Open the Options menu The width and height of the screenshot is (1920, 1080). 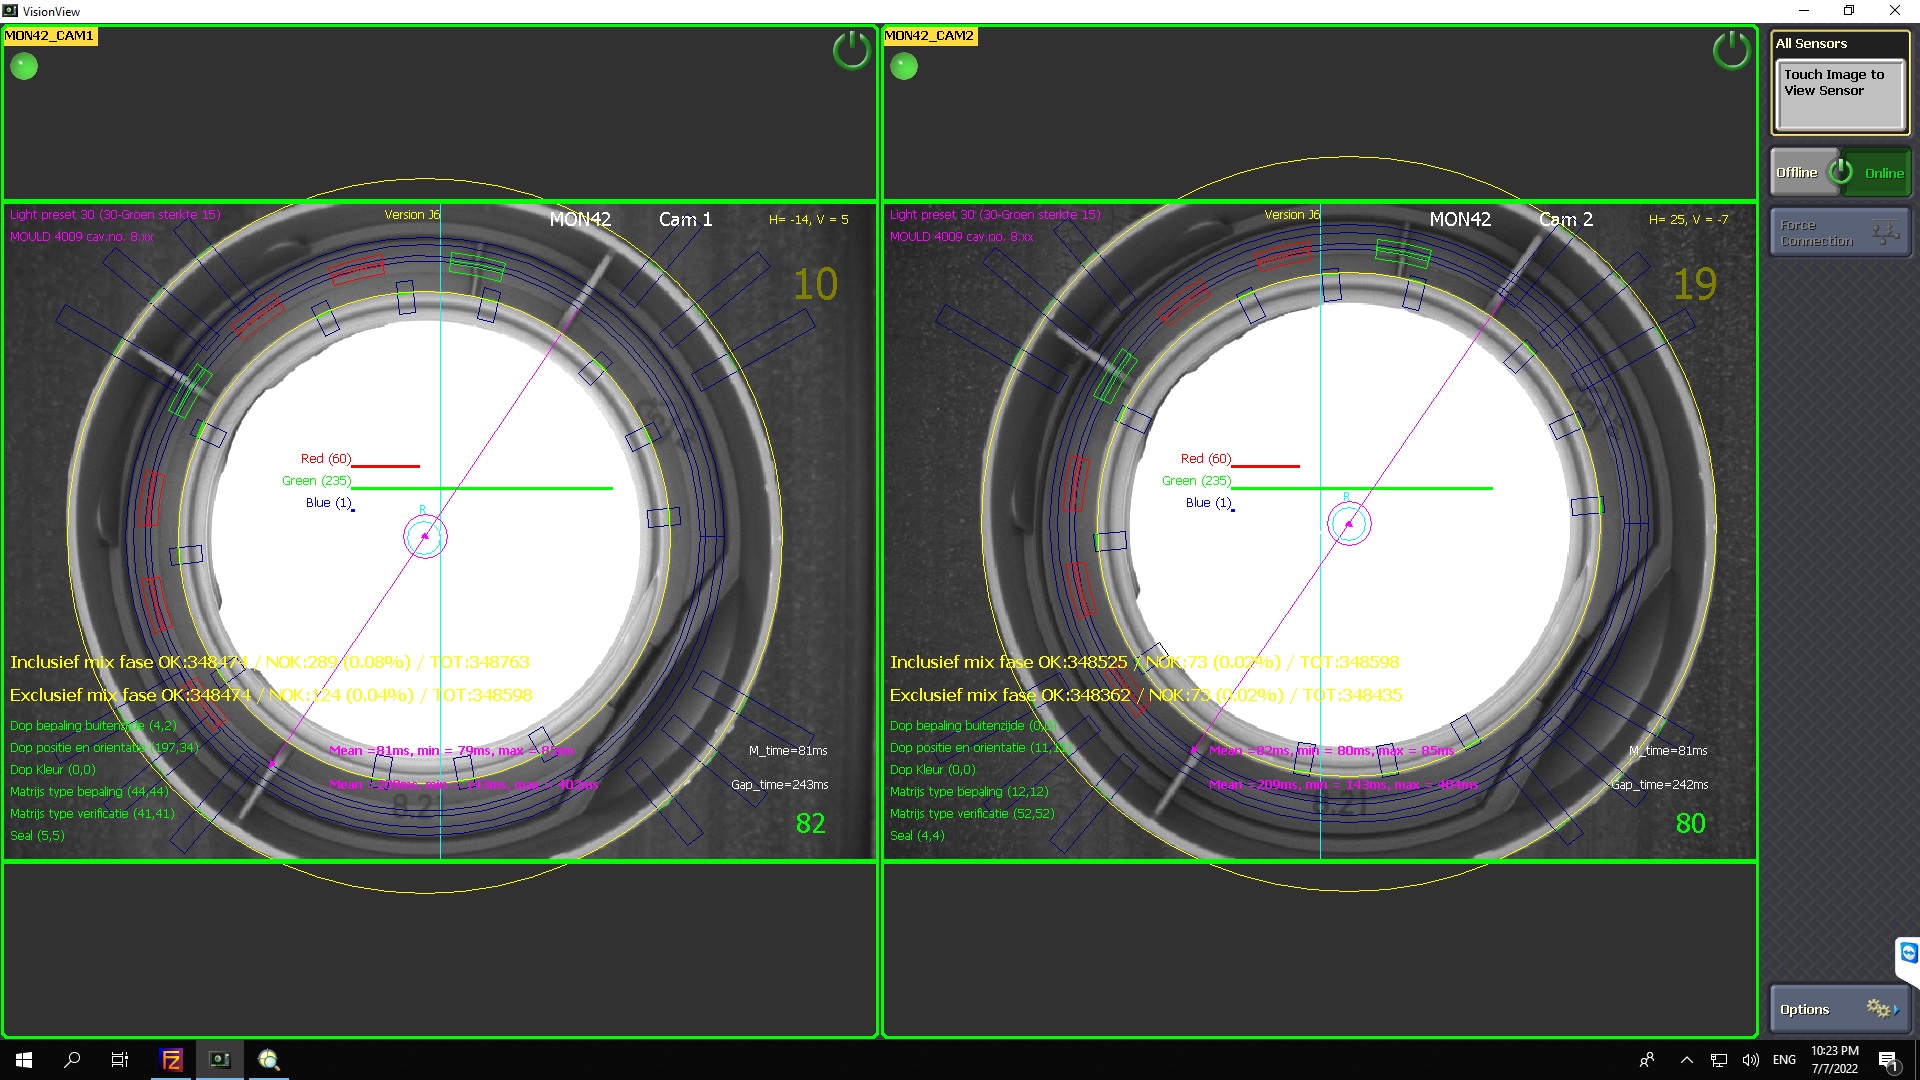coord(1839,1009)
